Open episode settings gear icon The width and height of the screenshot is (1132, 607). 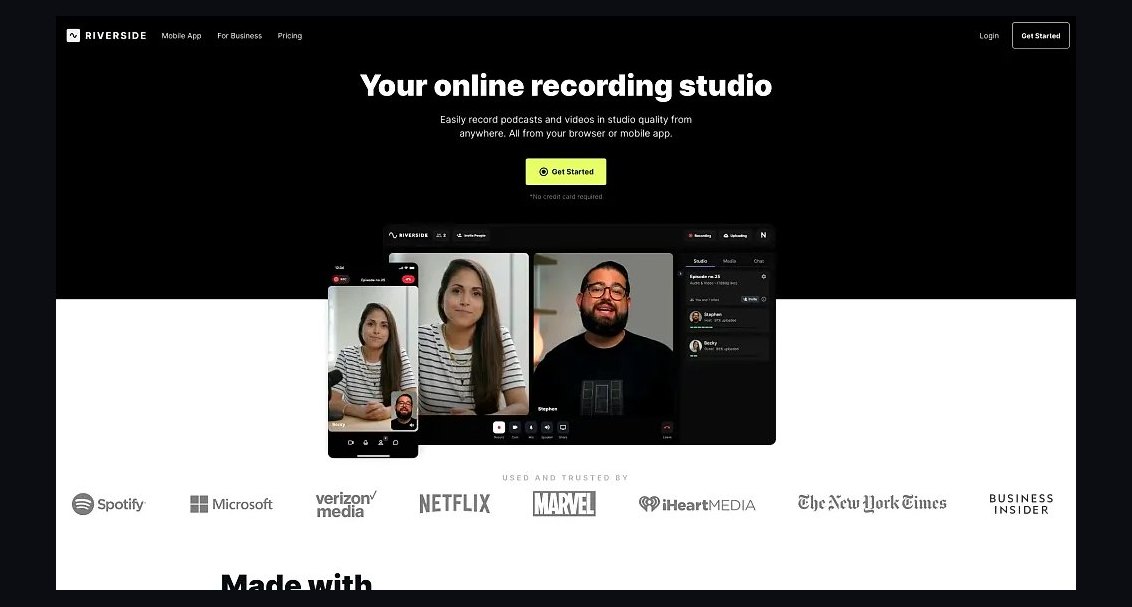pos(764,276)
